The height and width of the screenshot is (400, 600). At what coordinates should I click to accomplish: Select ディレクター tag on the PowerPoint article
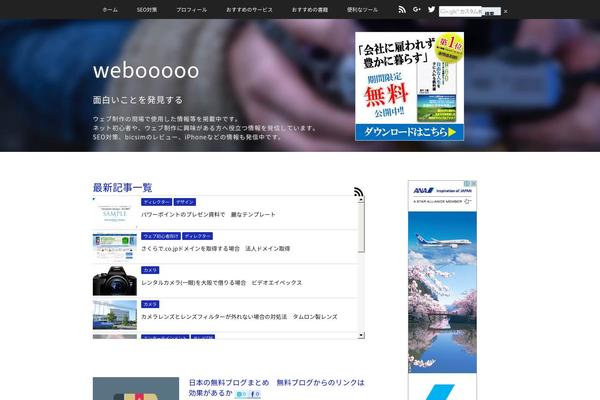[157, 202]
